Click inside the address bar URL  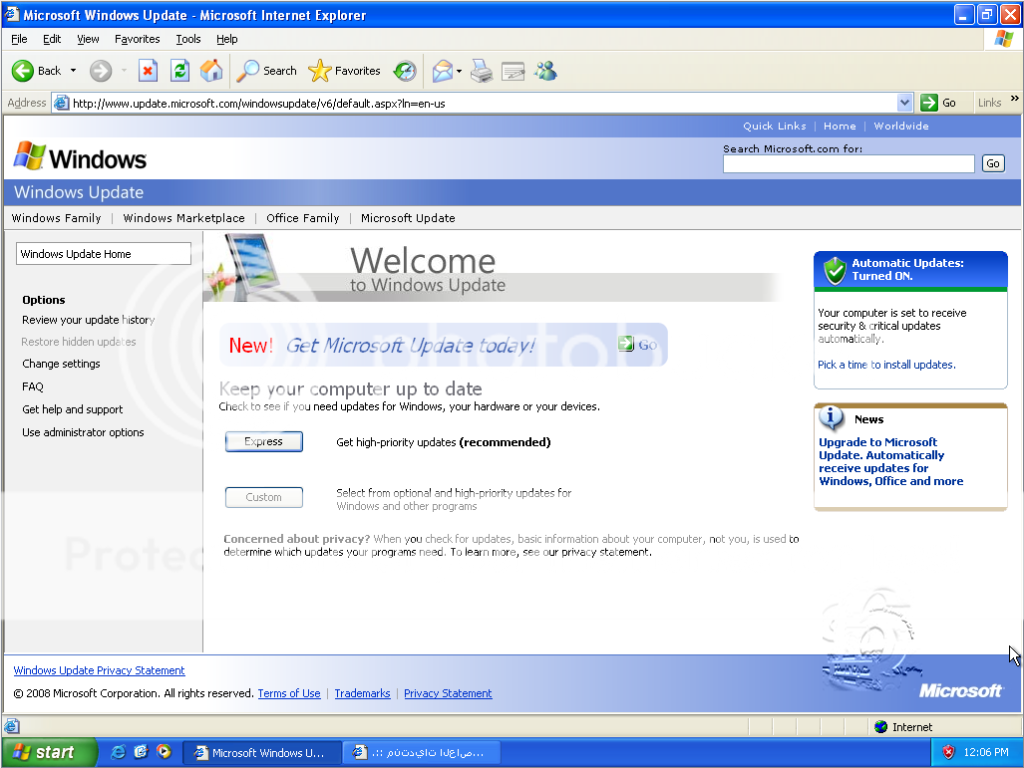pyautogui.click(x=483, y=103)
